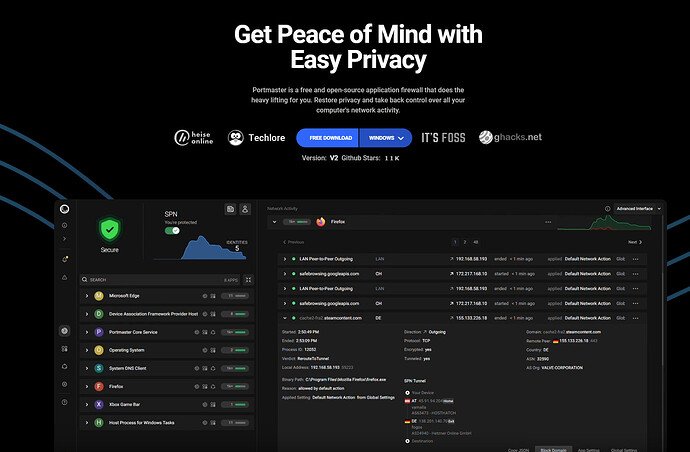
Task: Go to page 48 of connections
Action: (x=475, y=242)
